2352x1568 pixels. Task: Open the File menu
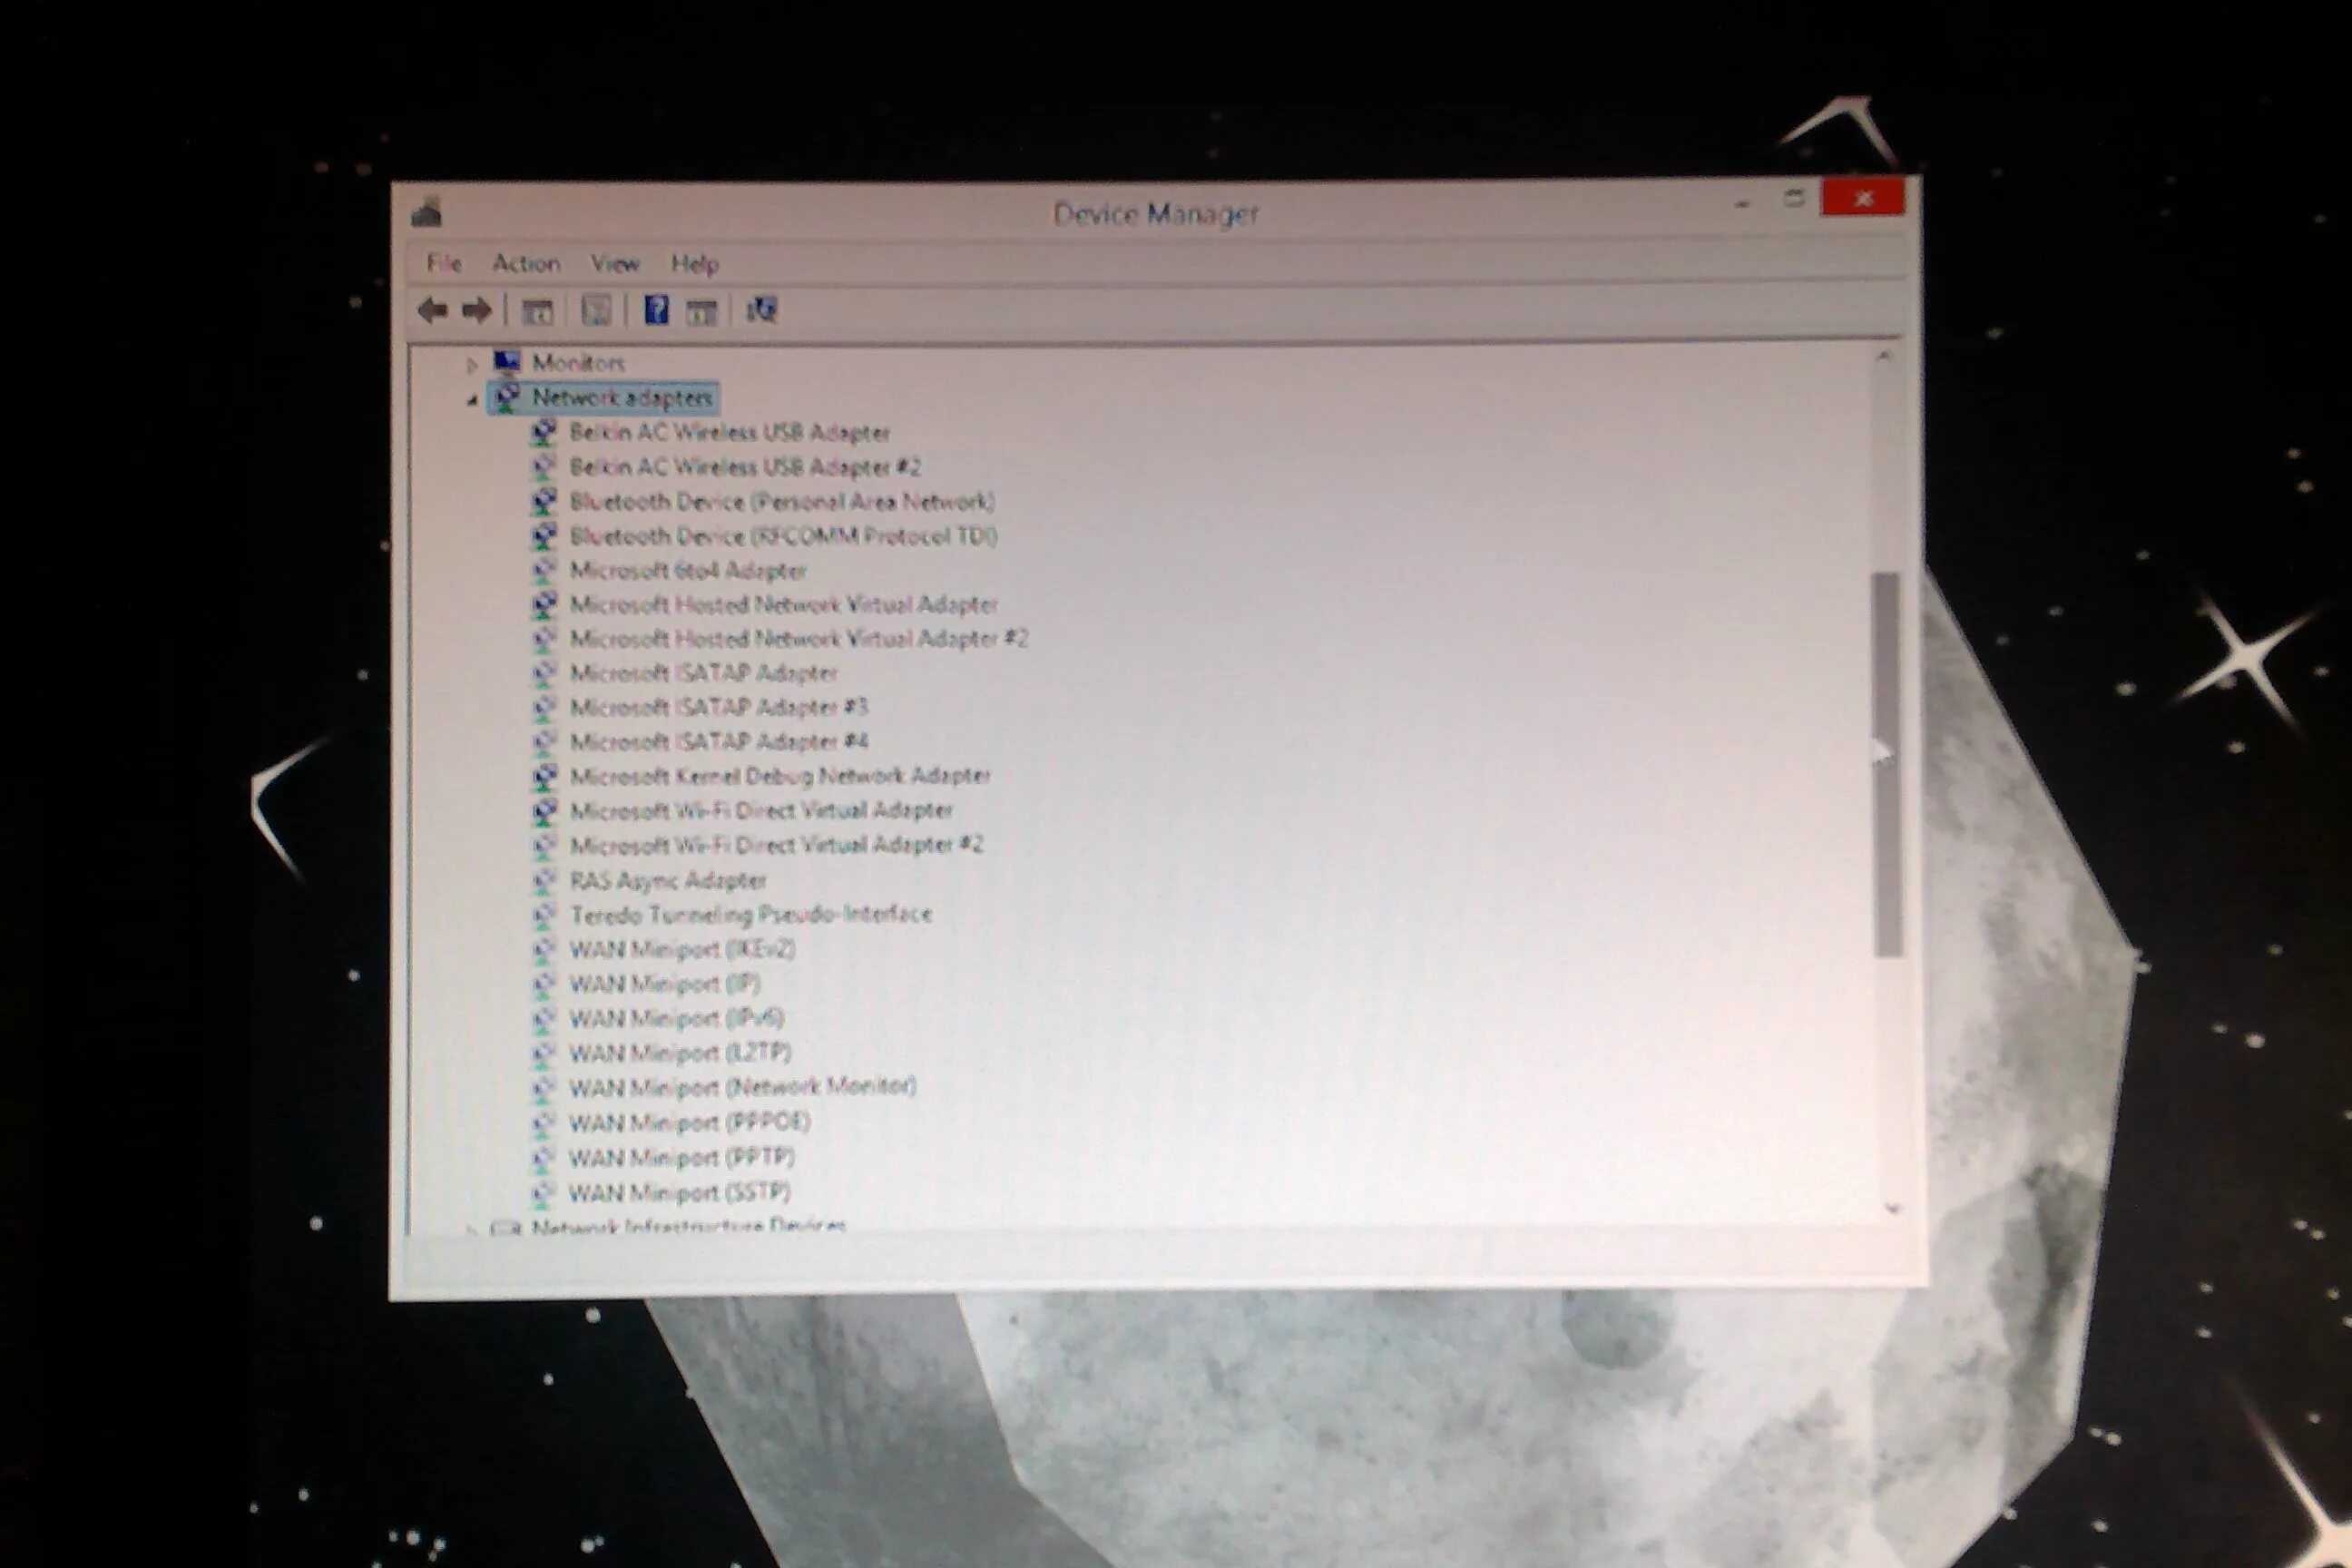(443, 263)
